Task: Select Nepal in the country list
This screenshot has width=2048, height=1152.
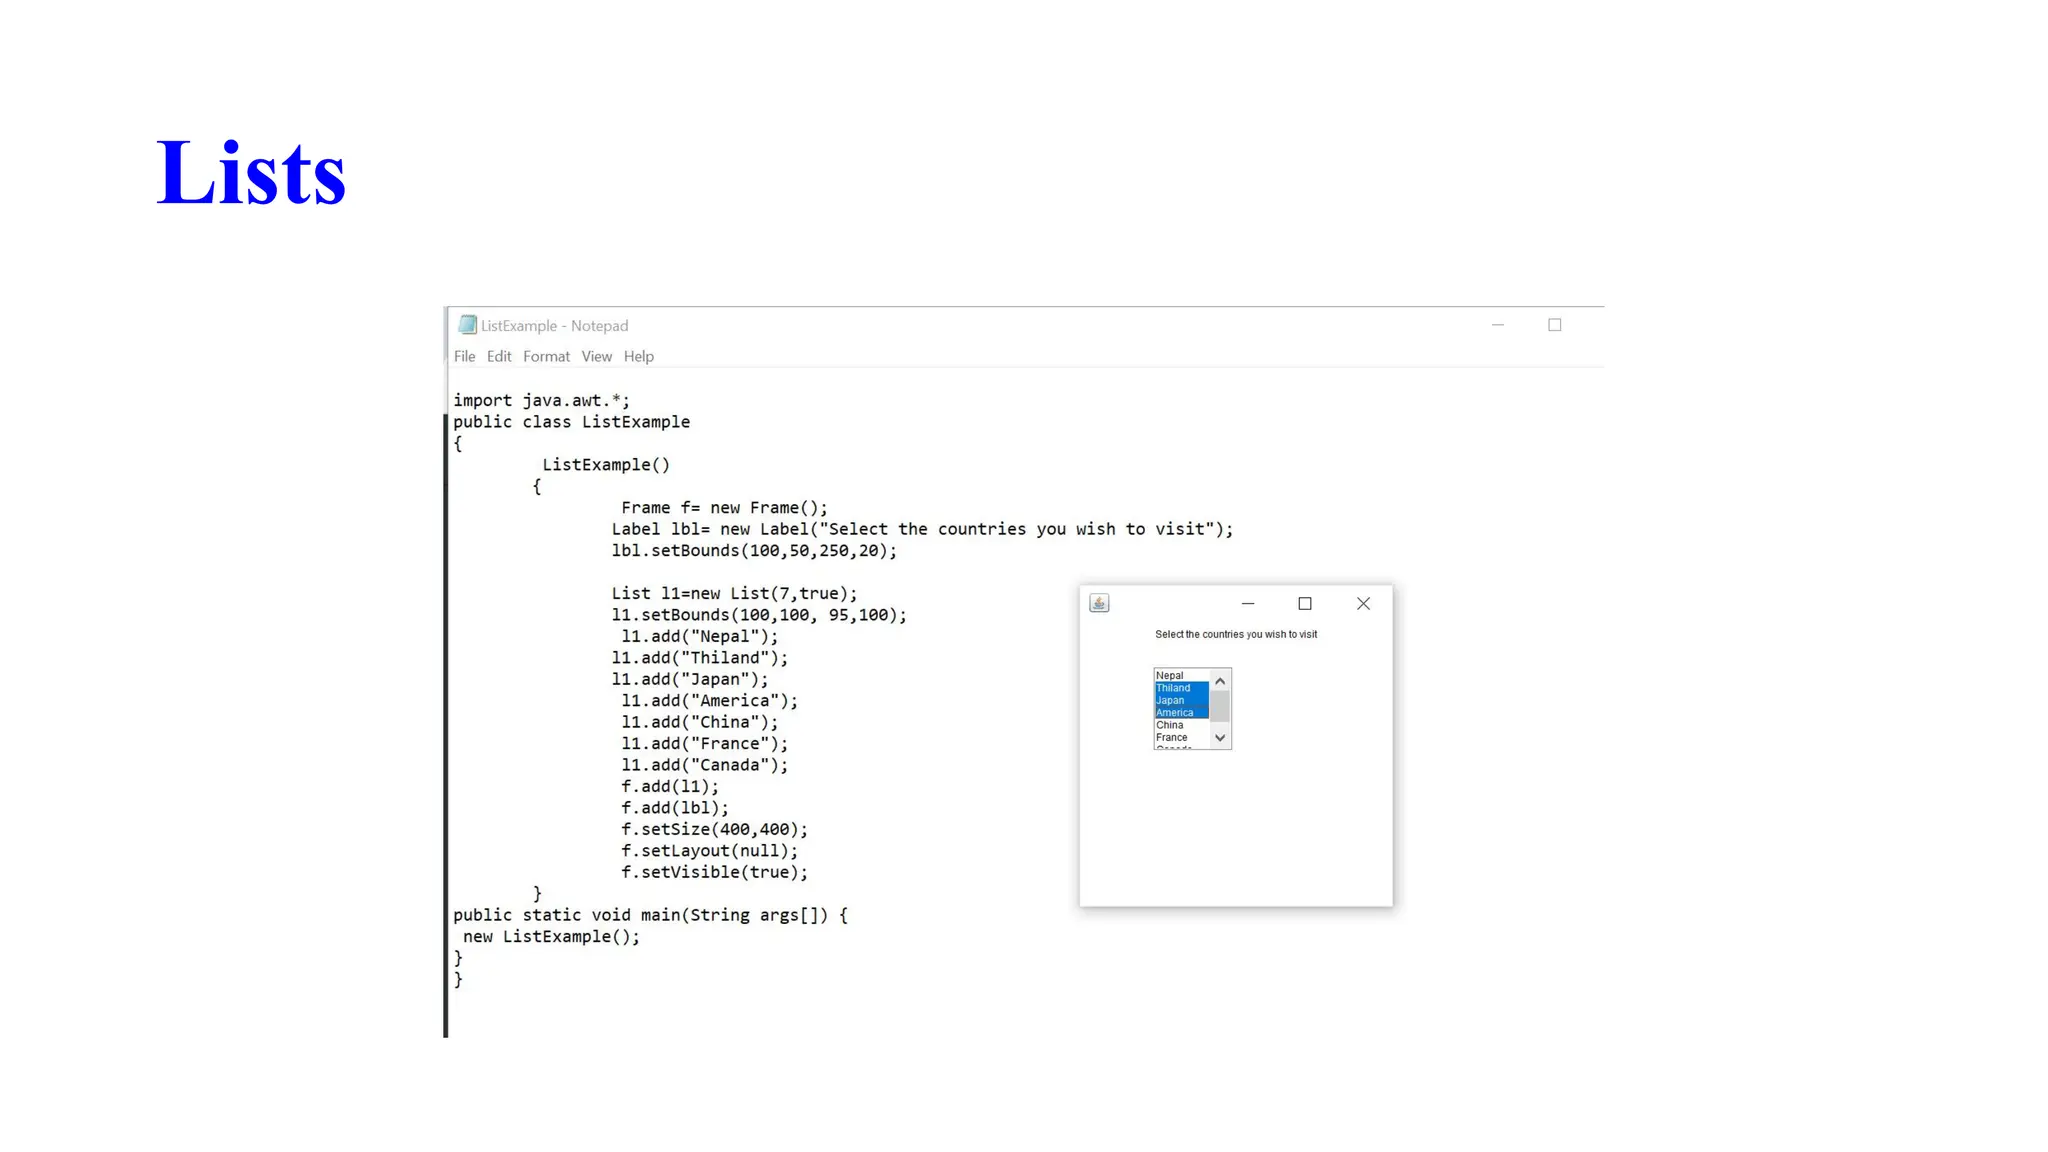Action: point(1170,676)
